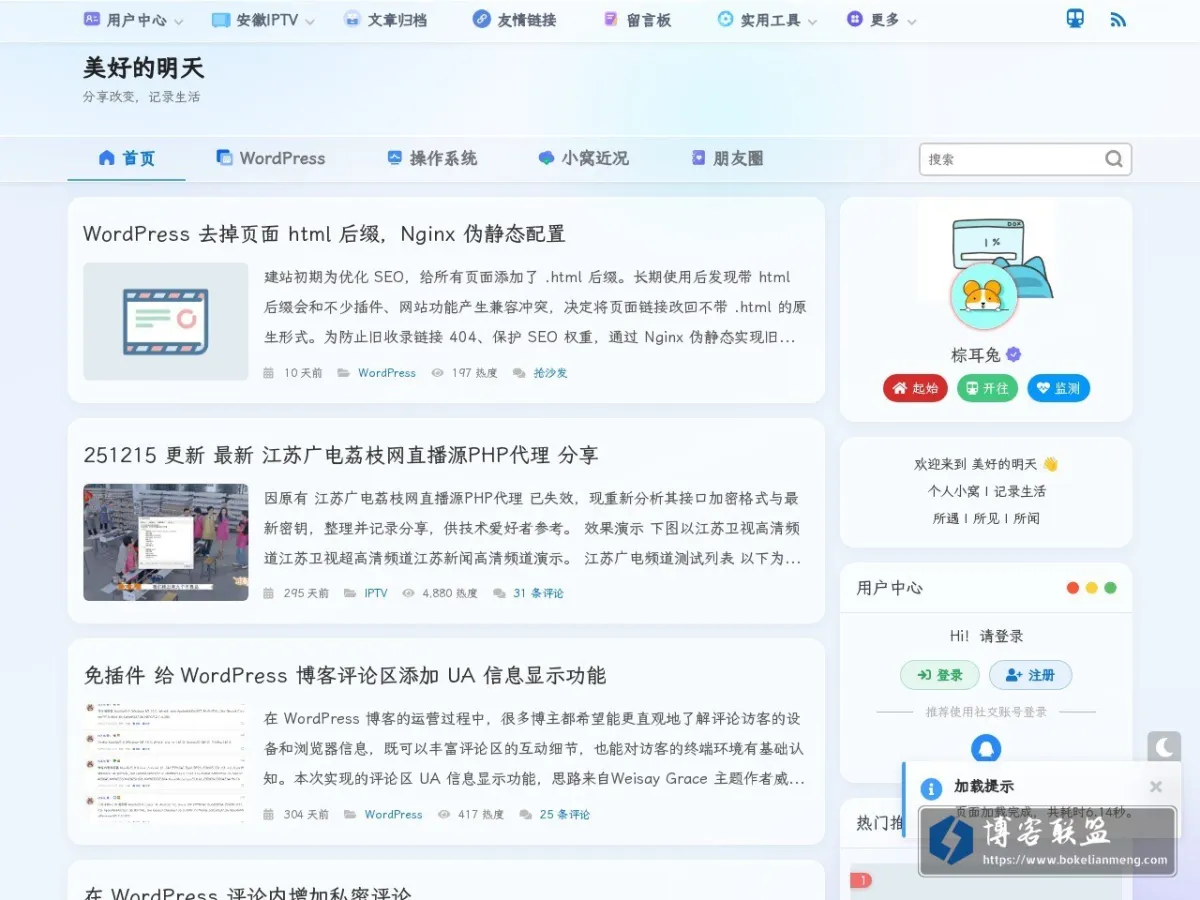Switch to the WordPress category tab
1200x900 pixels.
tap(271, 158)
